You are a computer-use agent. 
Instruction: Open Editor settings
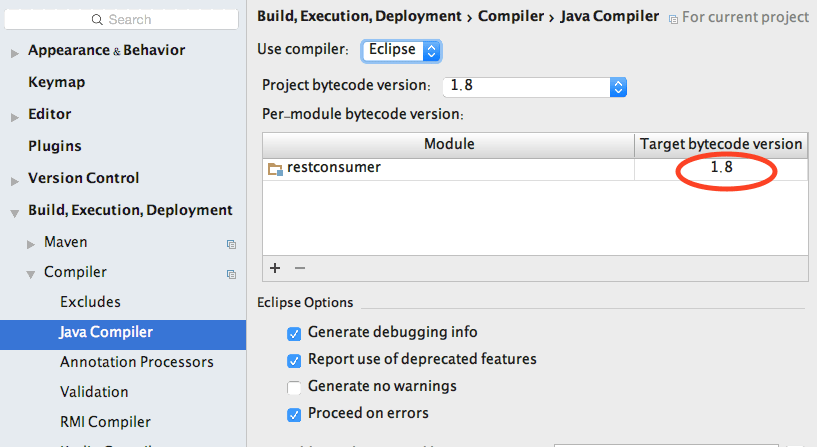(49, 114)
